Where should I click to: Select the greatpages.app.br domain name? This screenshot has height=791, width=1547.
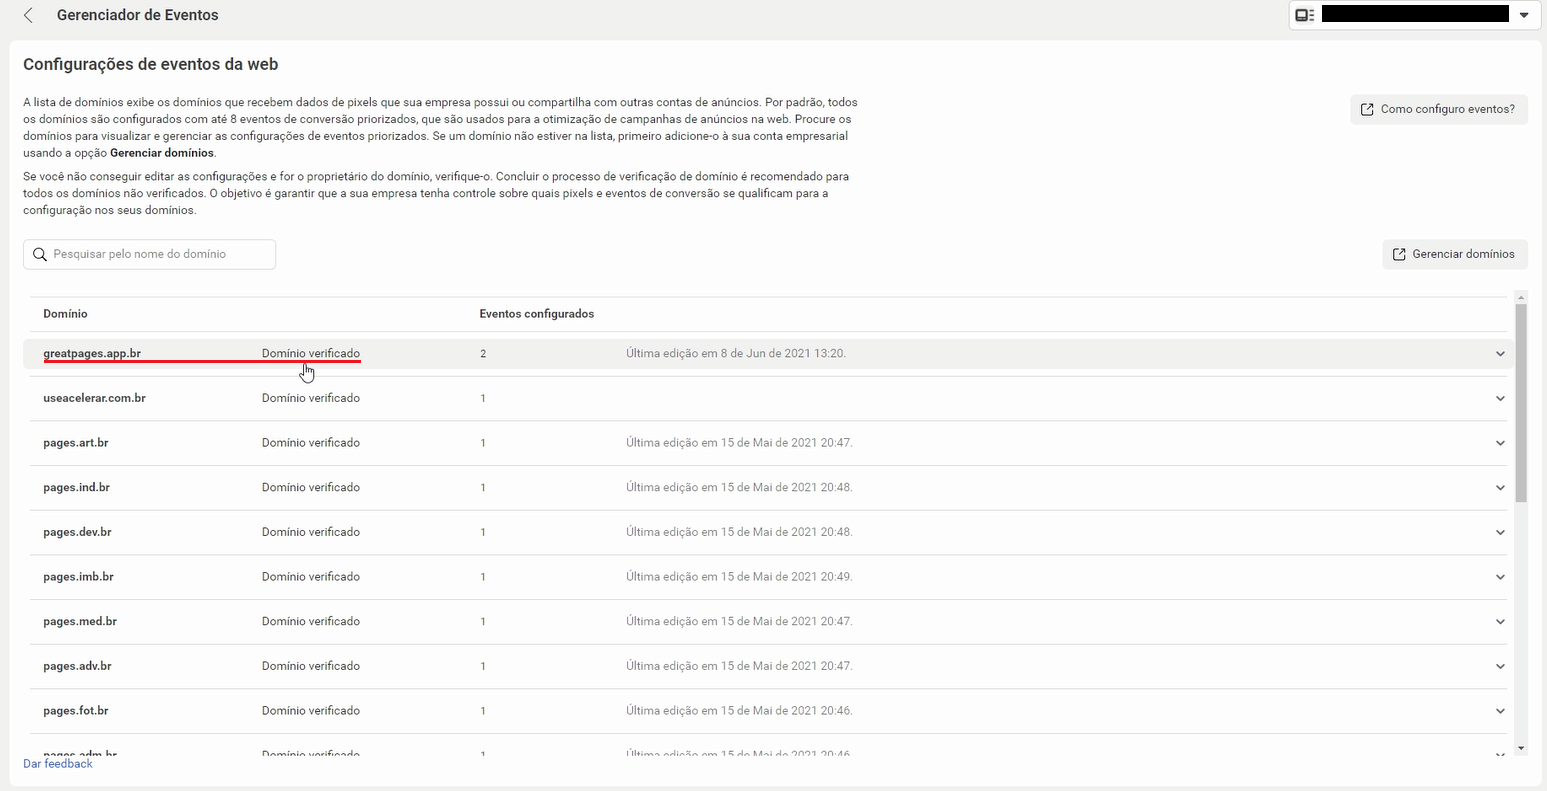point(92,353)
